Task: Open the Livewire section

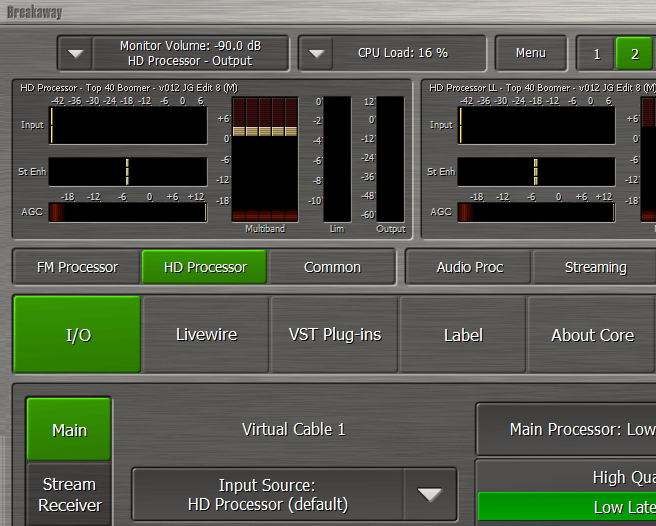Action: (x=206, y=334)
